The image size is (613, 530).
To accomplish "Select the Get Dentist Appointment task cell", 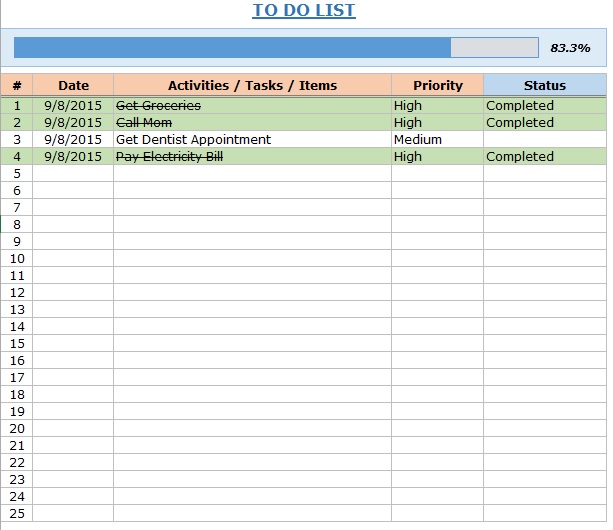I will [252, 140].
